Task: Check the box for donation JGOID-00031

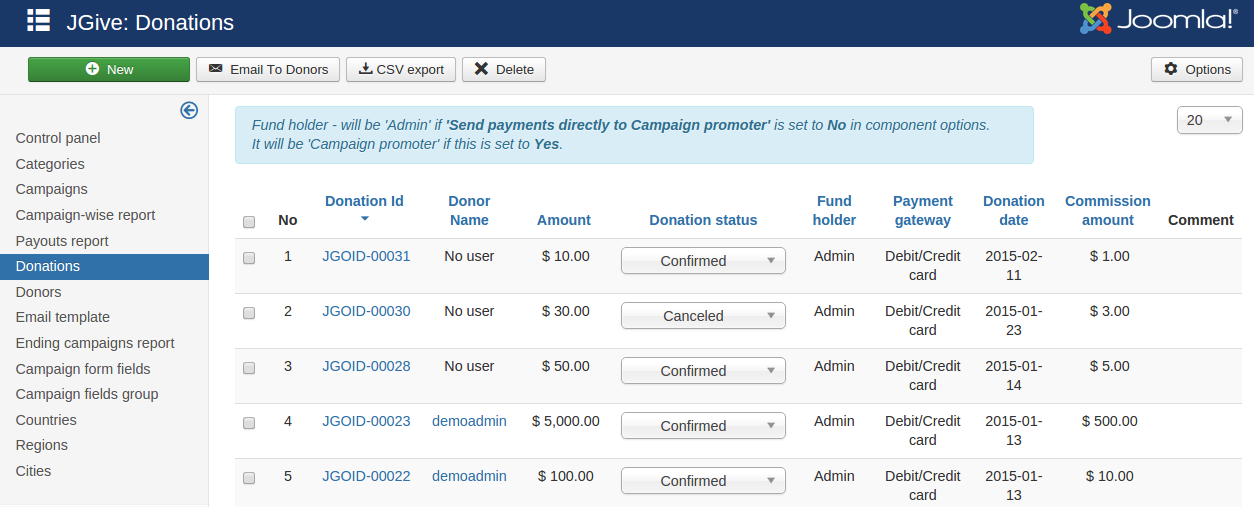Action: [249, 258]
